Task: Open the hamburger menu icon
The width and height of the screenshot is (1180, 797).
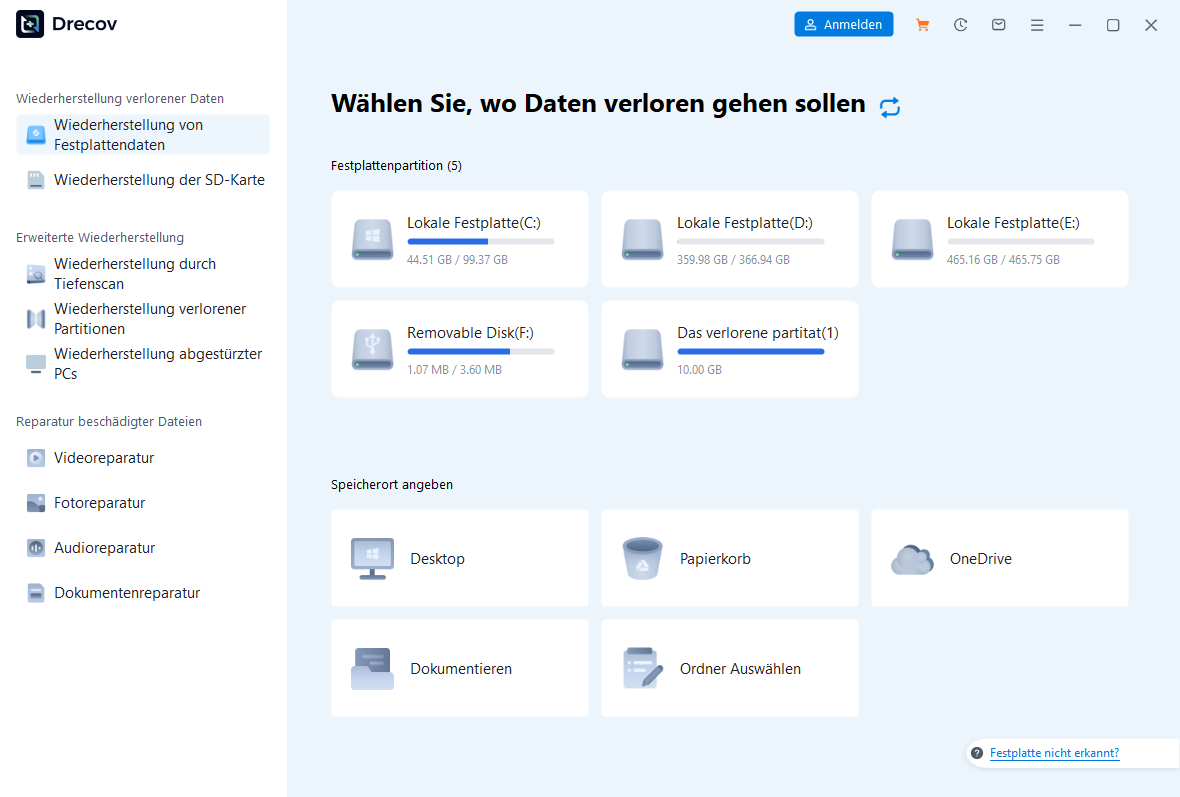Action: (1037, 25)
